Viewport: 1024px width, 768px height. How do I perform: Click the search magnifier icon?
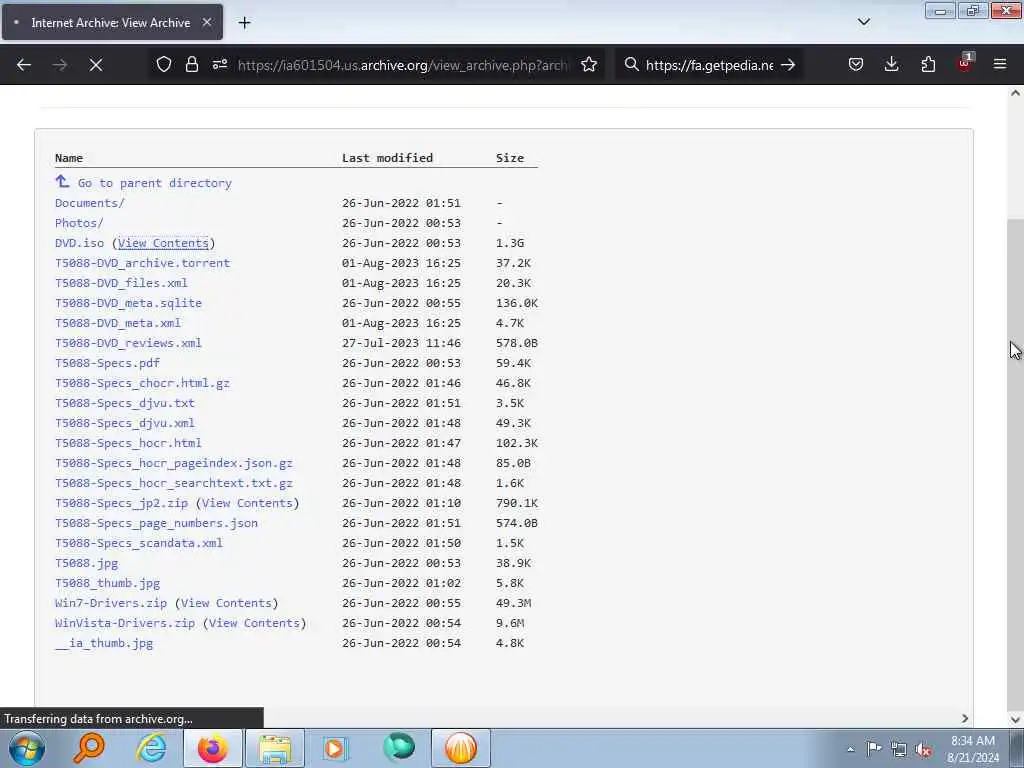point(631,65)
